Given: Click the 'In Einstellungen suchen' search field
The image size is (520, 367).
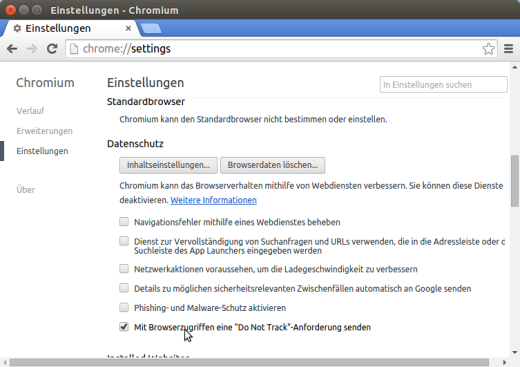Looking at the screenshot, I should click(x=443, y=85).
